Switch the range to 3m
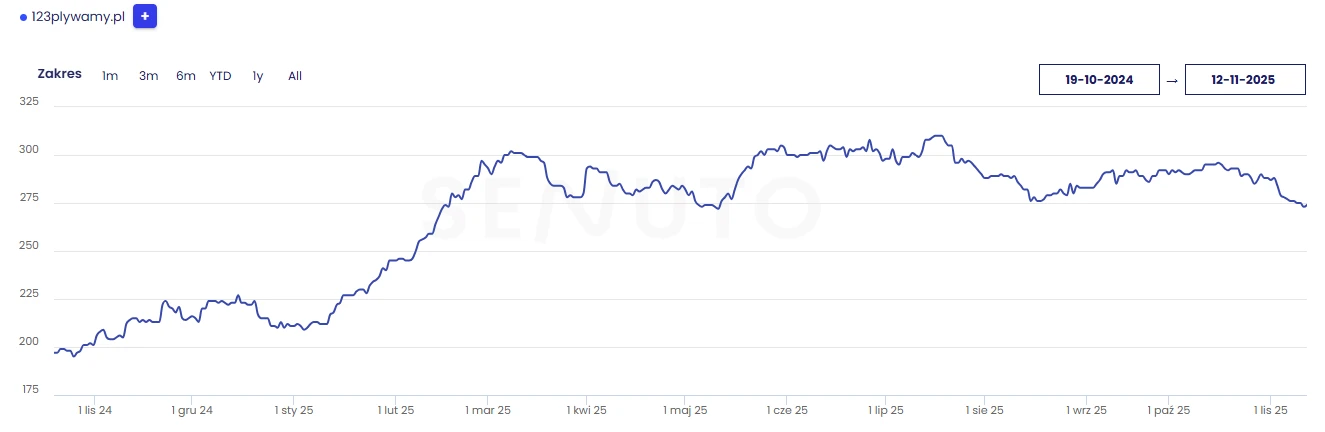Screen dimensions: 1325x432 coord(148,76)
